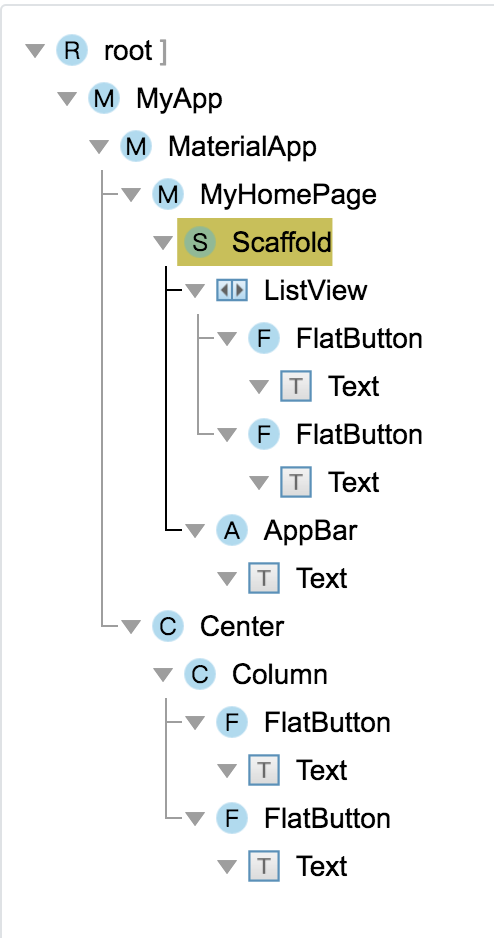
Task: Click the T icon of AppBar's Text
Action: 264,578
